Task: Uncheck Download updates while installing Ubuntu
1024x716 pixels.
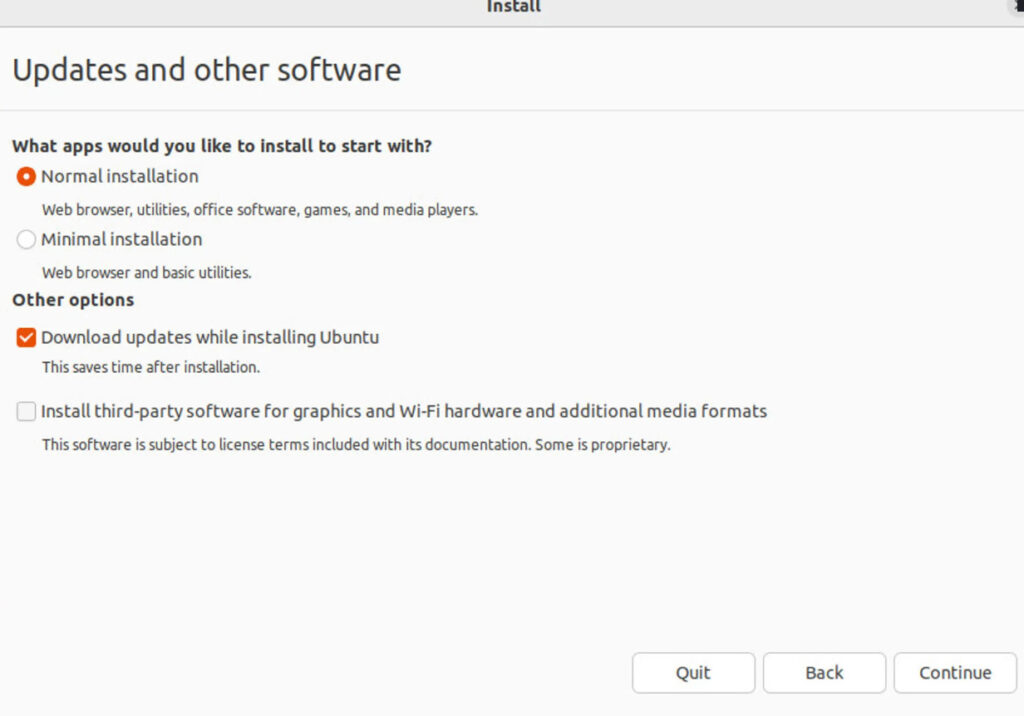Action: click(26, 338)
